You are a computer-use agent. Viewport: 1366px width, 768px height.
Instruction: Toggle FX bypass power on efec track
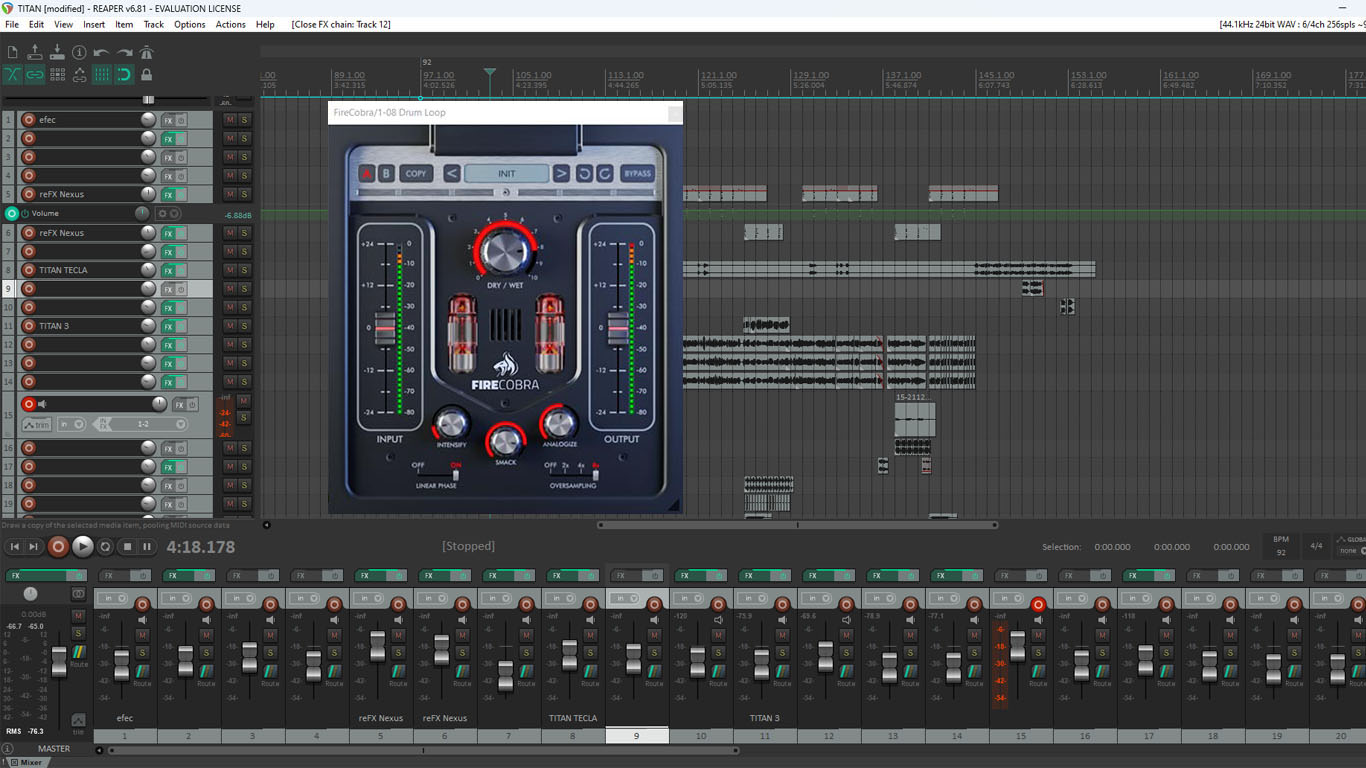181,120
